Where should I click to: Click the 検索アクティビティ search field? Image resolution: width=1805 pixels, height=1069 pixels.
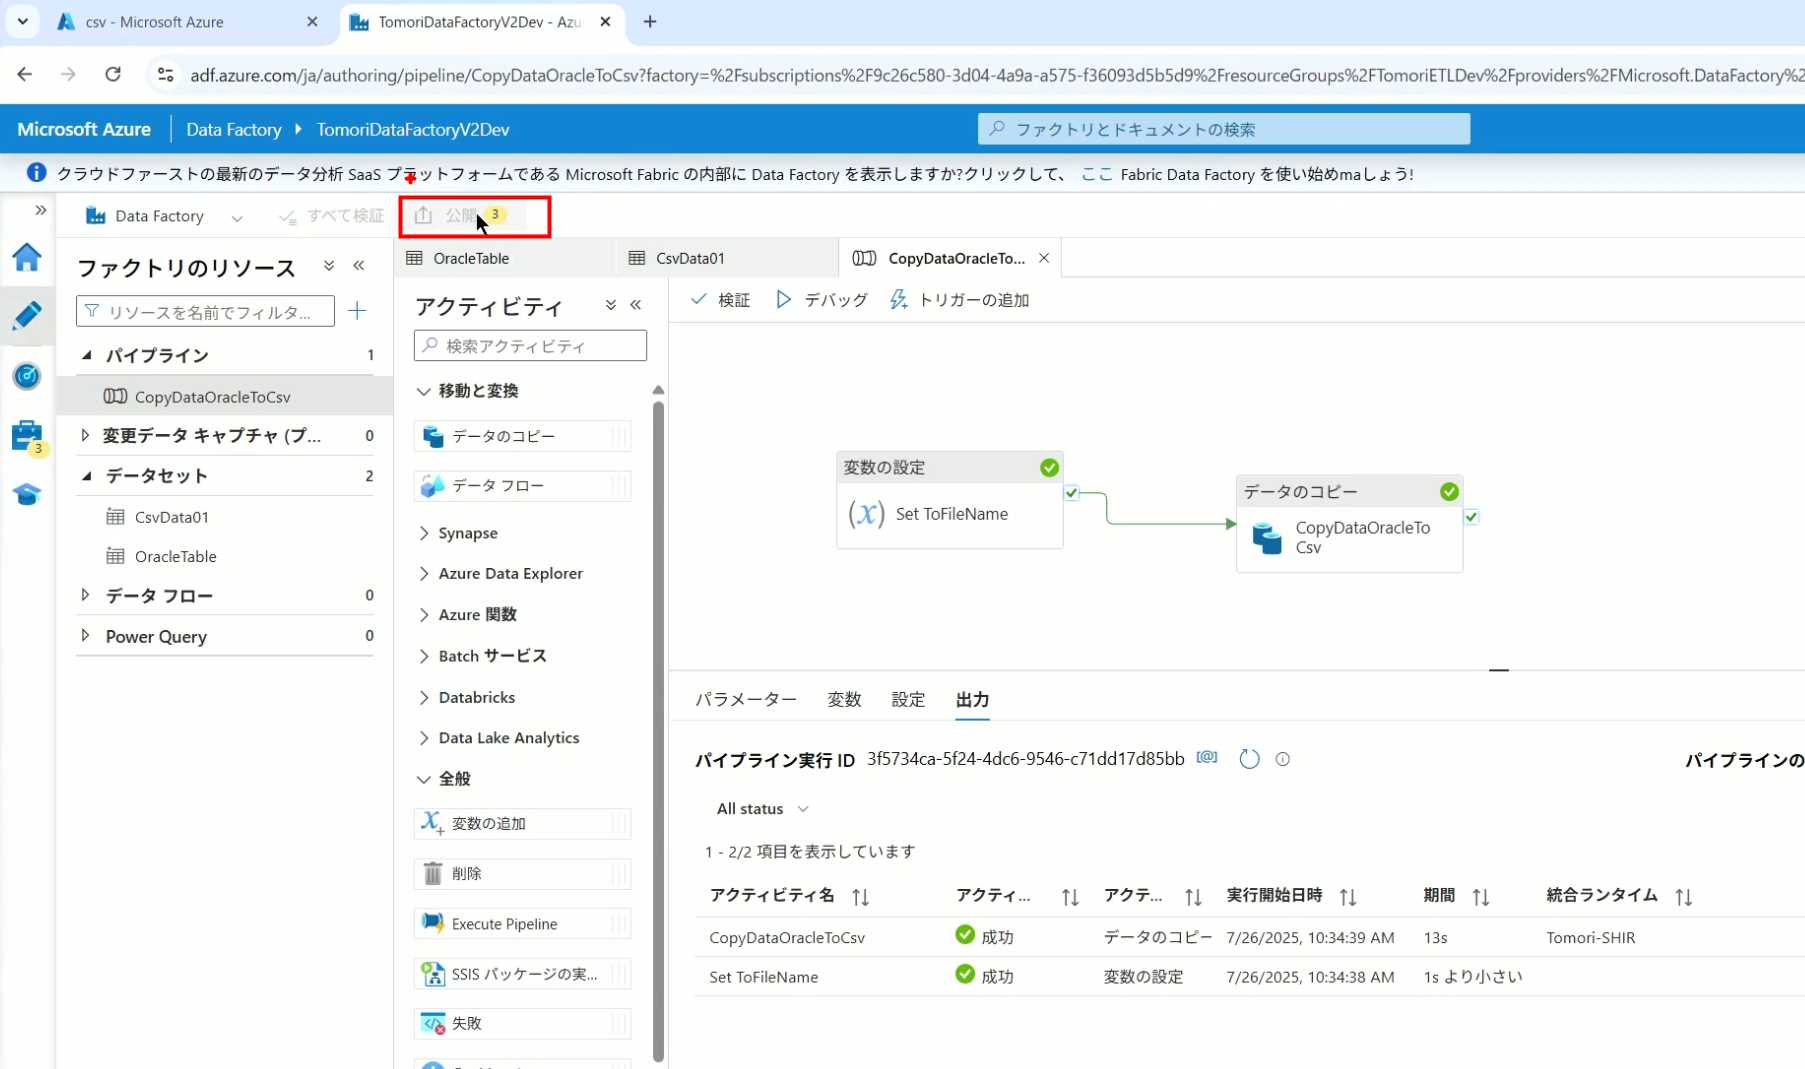pyautogui.click(x=530, y=346)
